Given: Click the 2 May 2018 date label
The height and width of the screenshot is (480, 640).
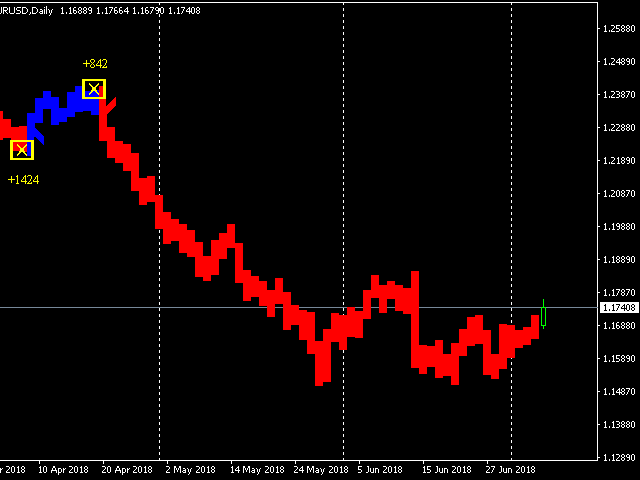Looking at the screenshot, I should coord(191,470).
